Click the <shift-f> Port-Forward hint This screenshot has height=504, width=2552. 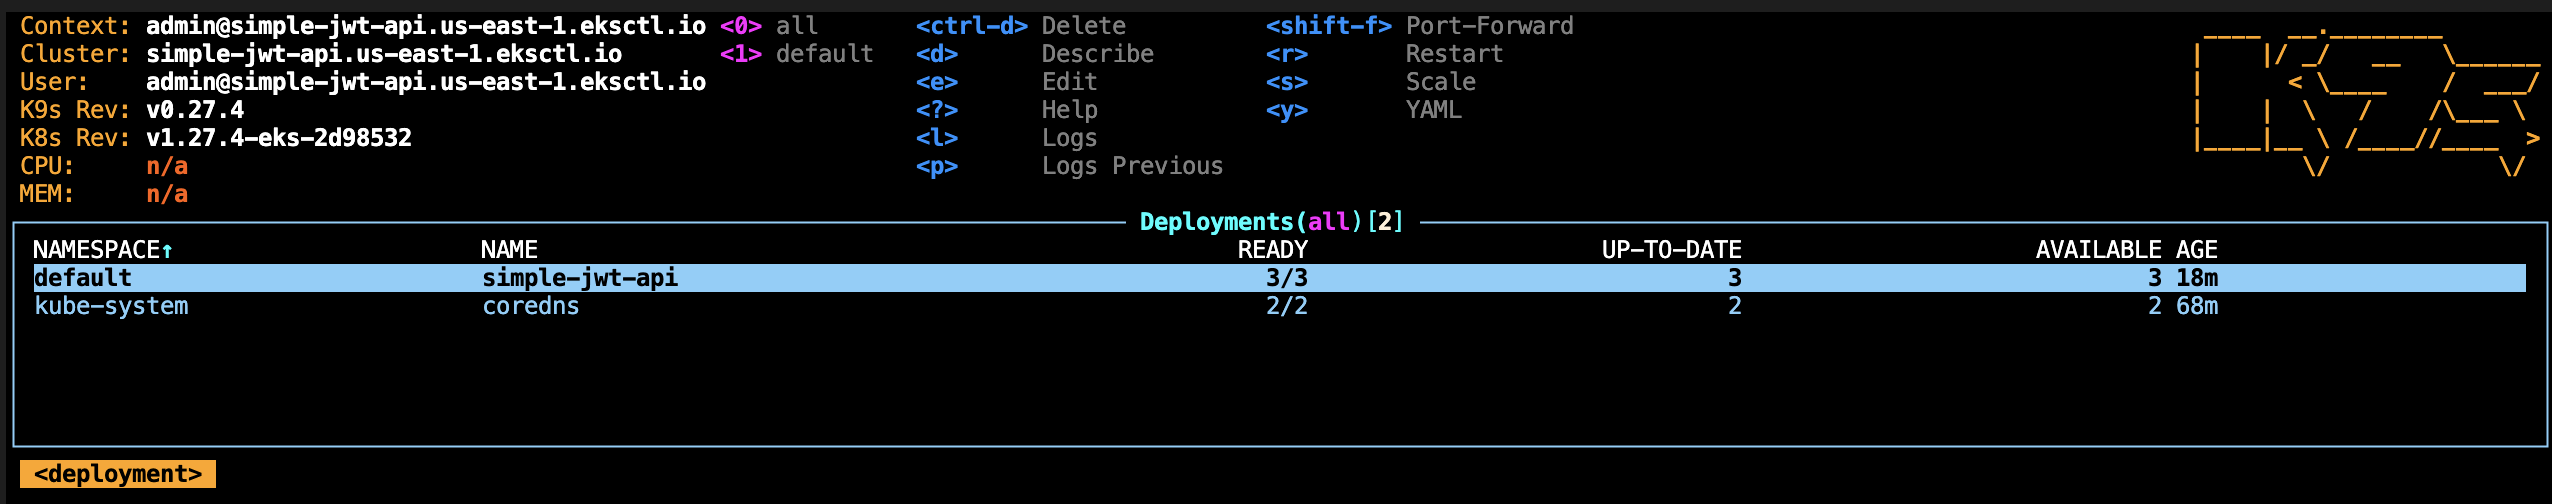click(x=1420, y=26)
